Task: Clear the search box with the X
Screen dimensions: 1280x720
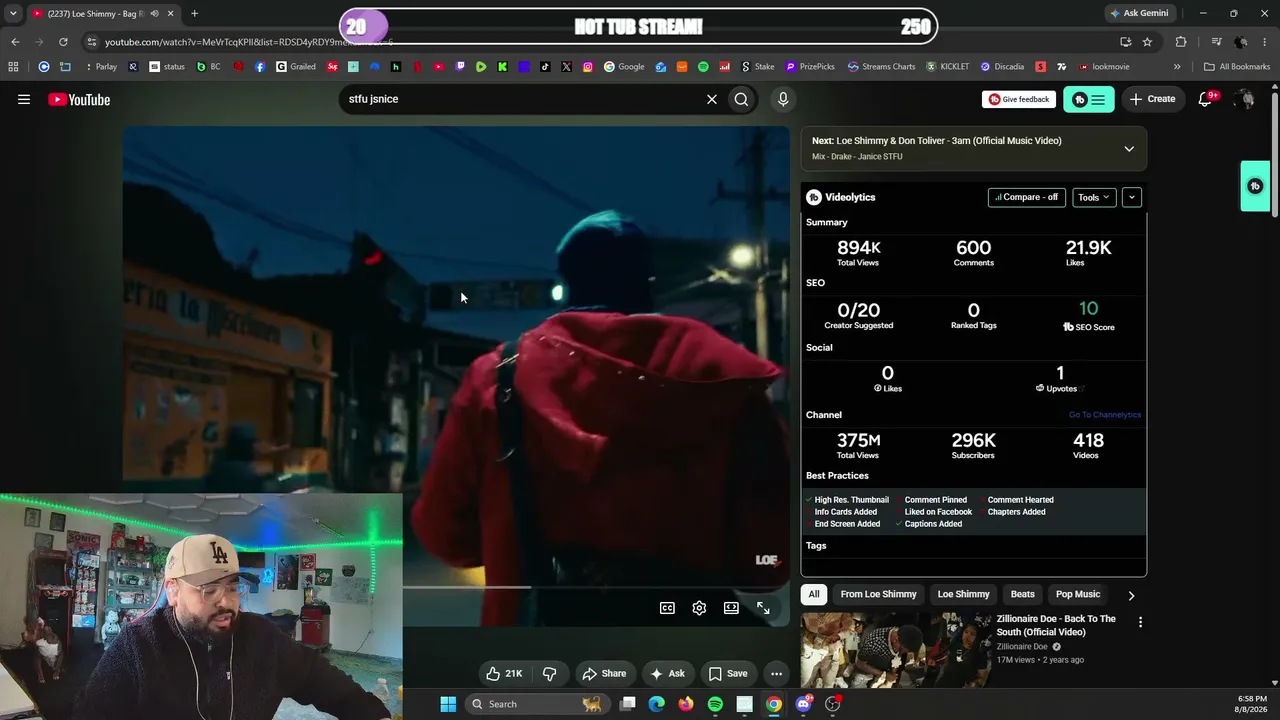Action: [712, 99]
